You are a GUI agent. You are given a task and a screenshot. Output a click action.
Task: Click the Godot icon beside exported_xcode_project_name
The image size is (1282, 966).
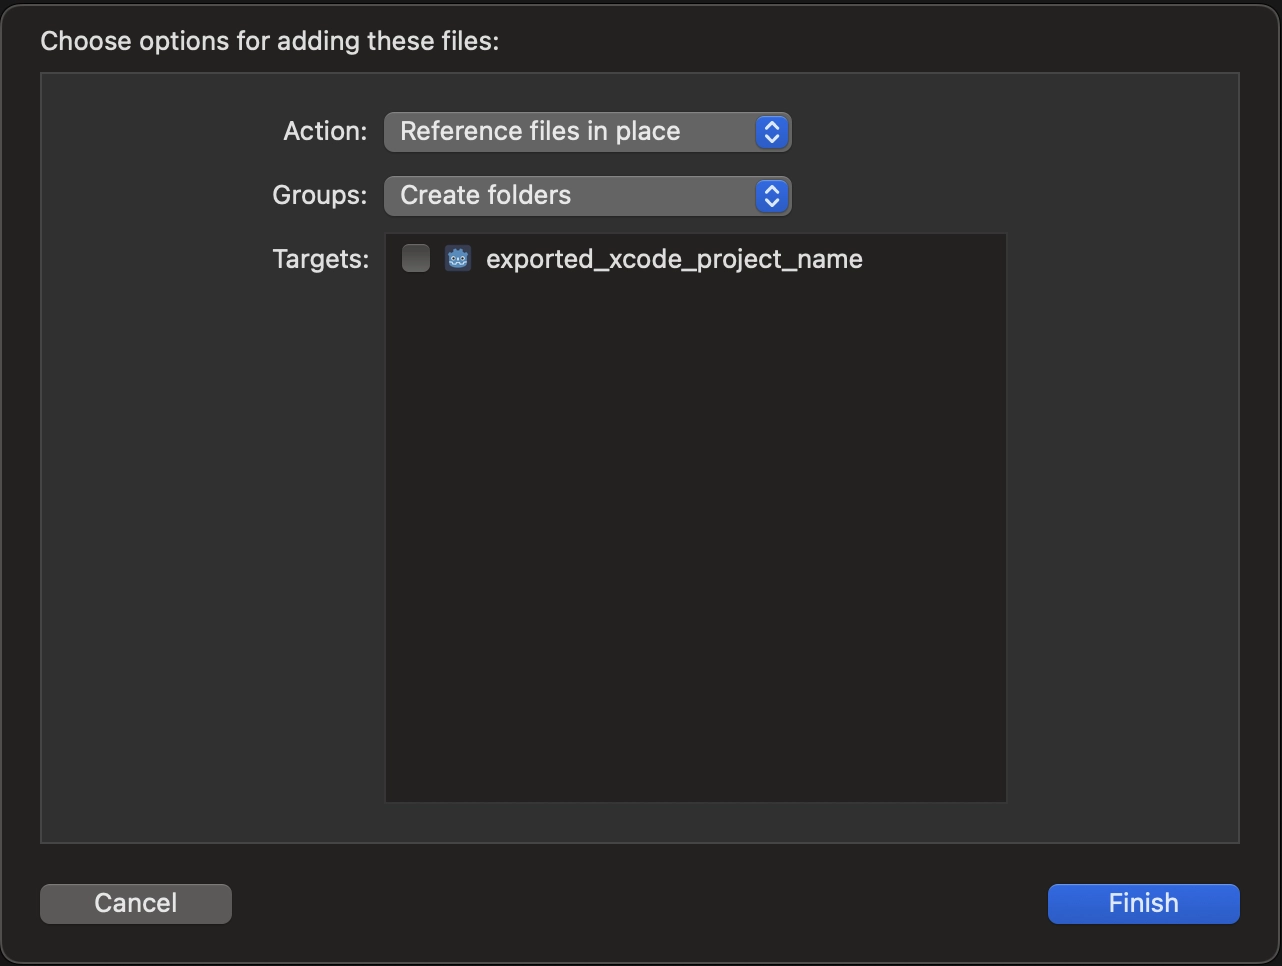(458, 259)
